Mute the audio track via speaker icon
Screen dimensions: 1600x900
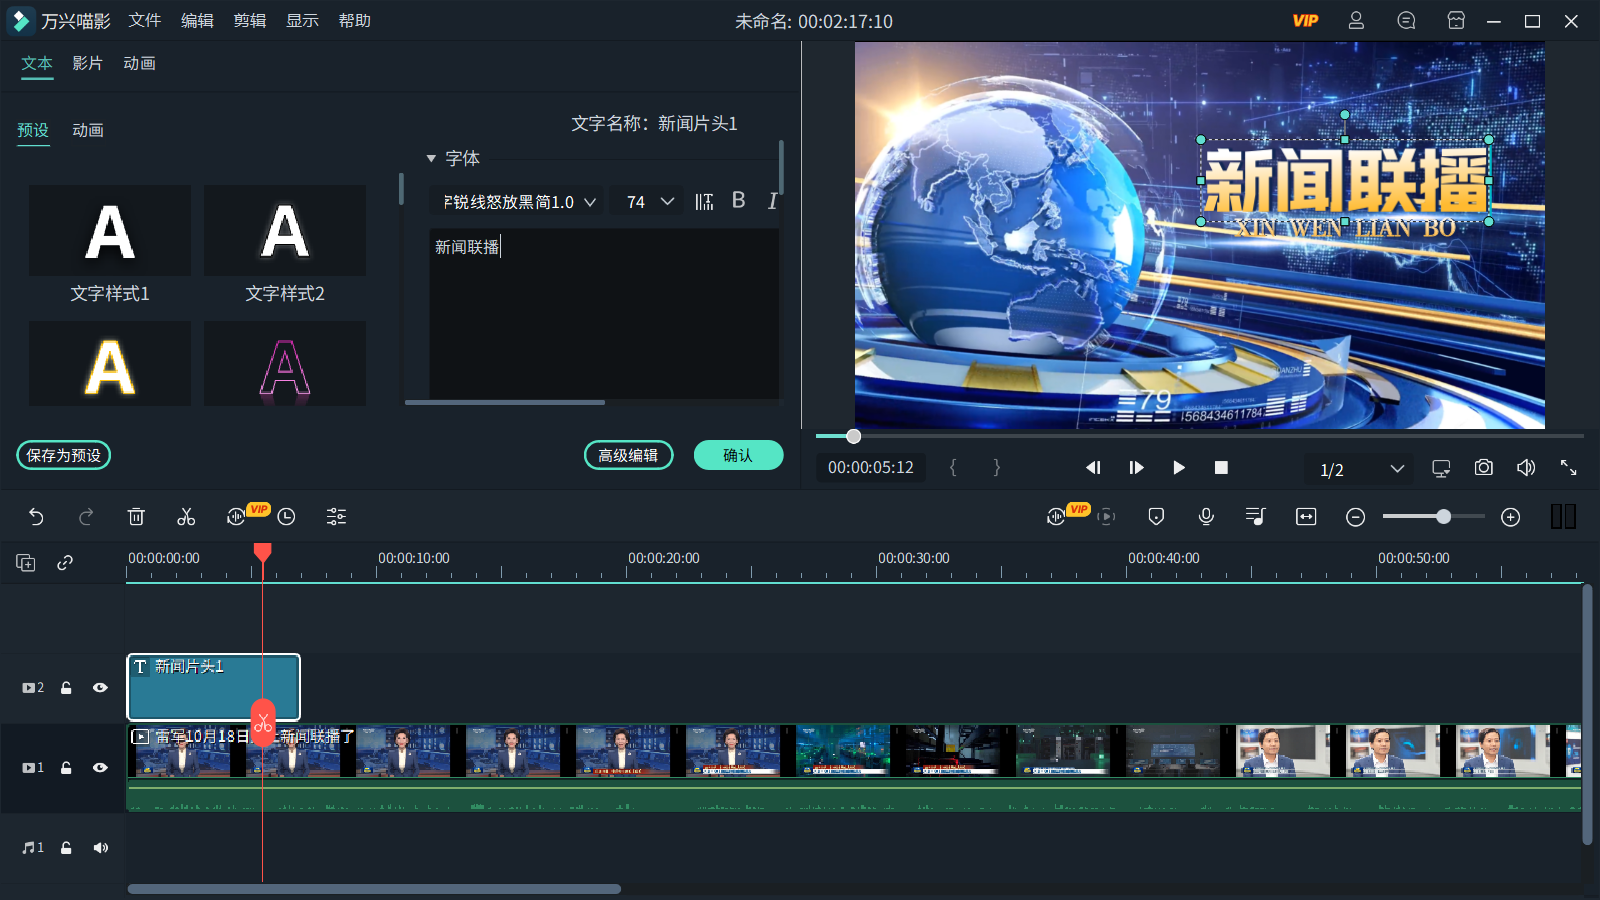pos(100,847)
